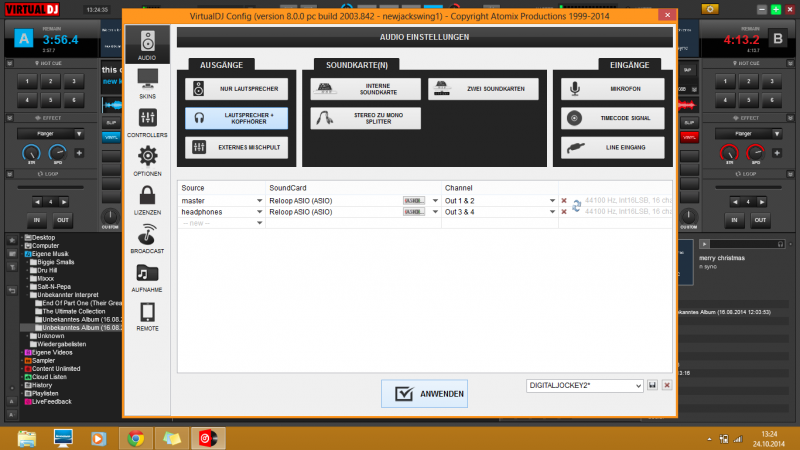This screenshot has width=800, height=450.
Task: Open the Audio settings section
Action: 147,44
